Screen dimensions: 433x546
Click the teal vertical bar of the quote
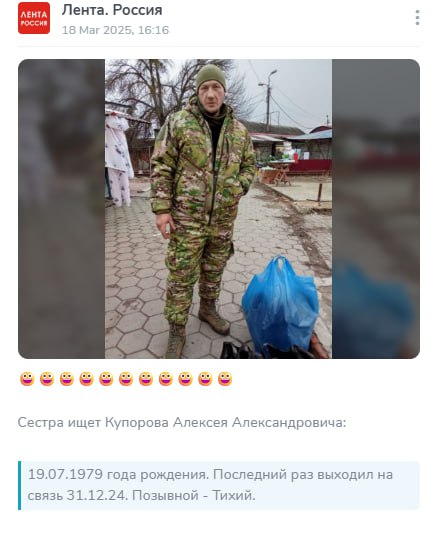(x=20, y=485)
